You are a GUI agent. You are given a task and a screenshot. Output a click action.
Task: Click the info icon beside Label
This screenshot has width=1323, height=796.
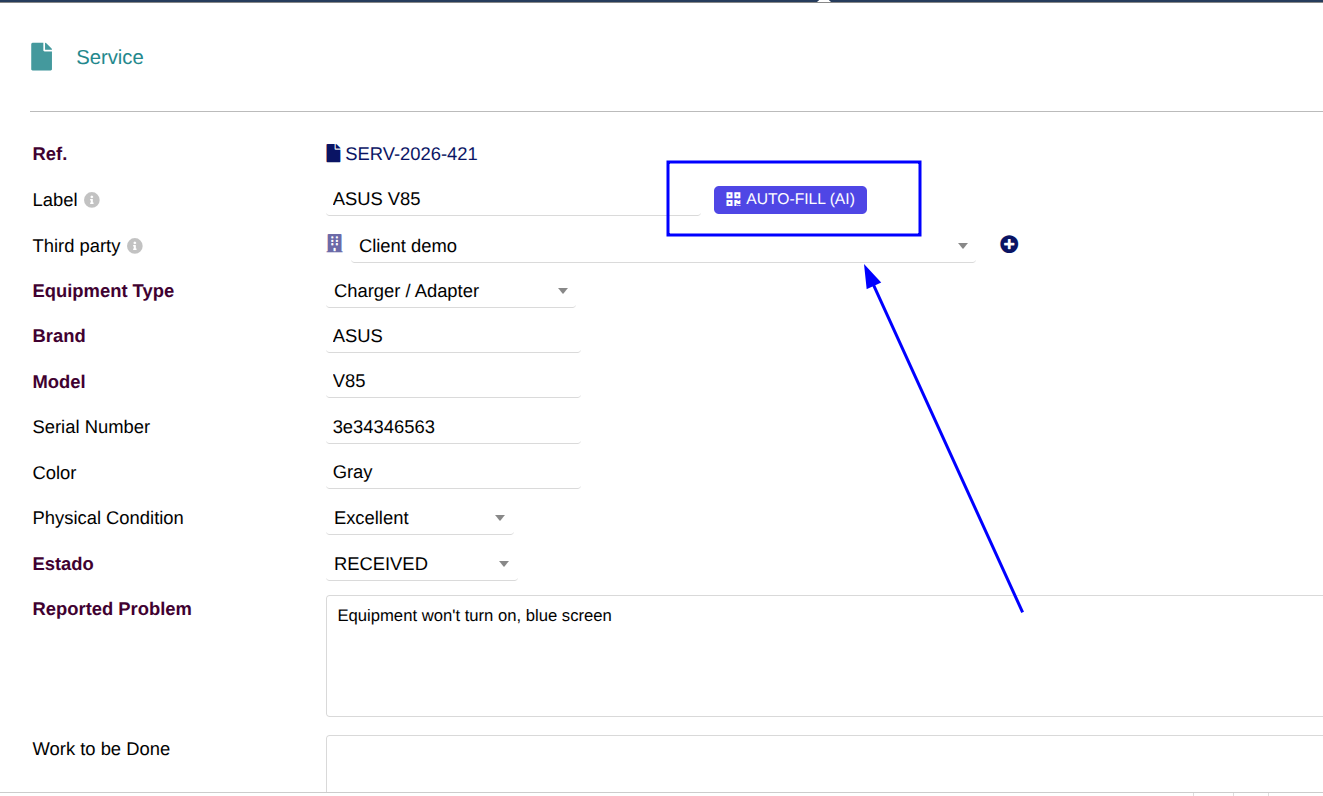pyautogui.click(x=92, y=200)
